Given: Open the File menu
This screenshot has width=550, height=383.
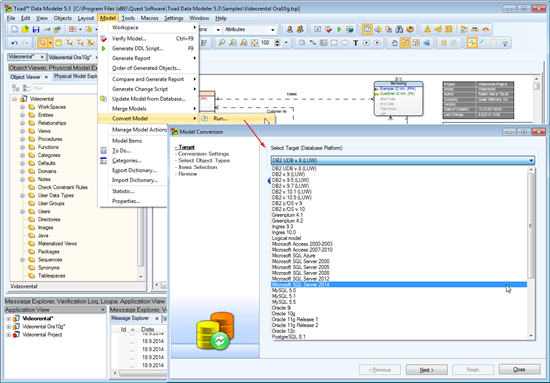Looking at the screenshot, I should tap(11, 18).
